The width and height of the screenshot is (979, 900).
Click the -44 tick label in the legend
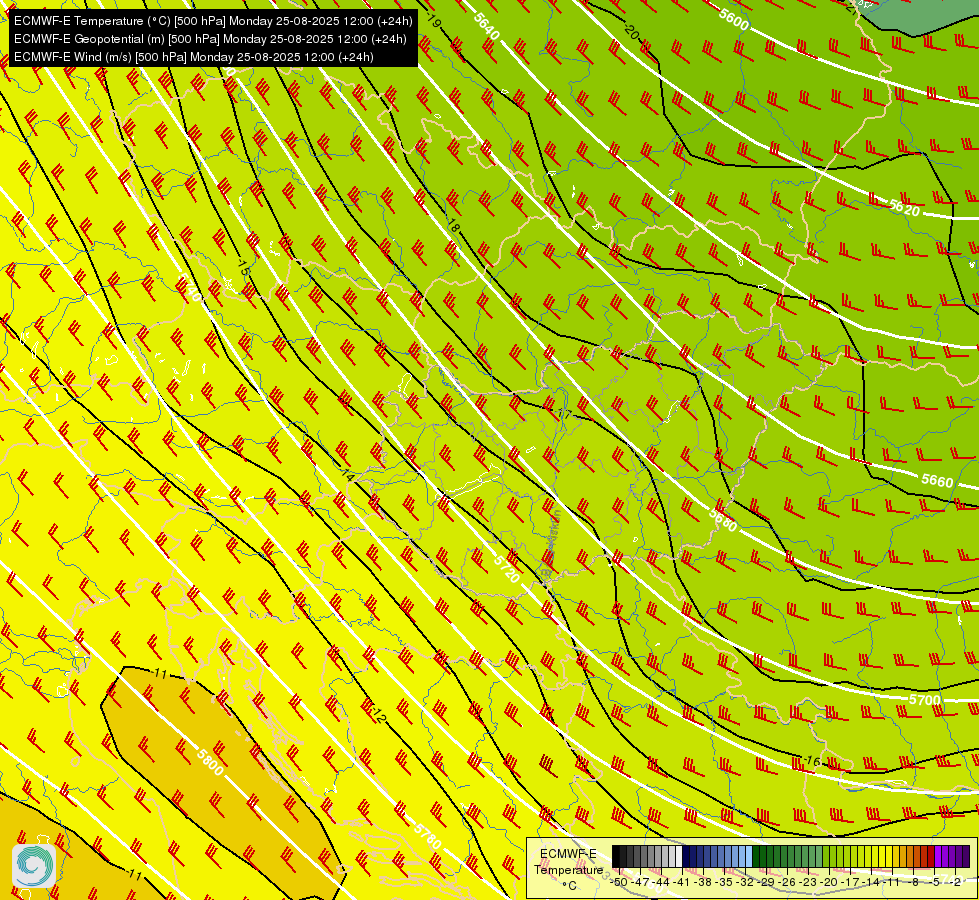pyautogui.click(x=662, y=882)
